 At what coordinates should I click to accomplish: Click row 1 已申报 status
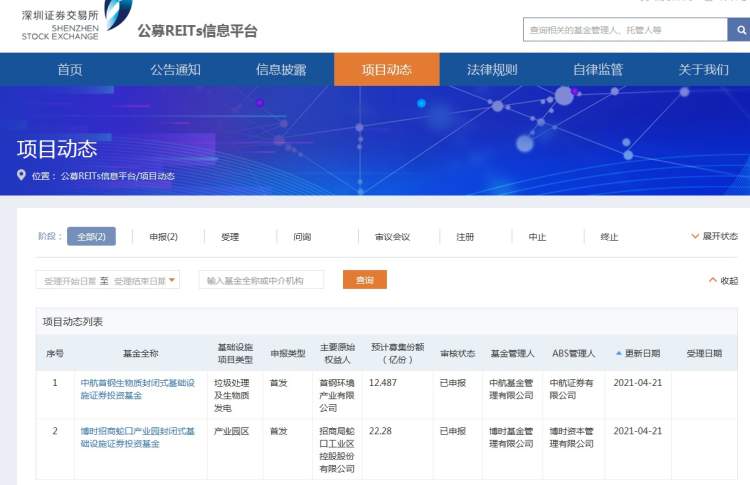pos(452,383)
